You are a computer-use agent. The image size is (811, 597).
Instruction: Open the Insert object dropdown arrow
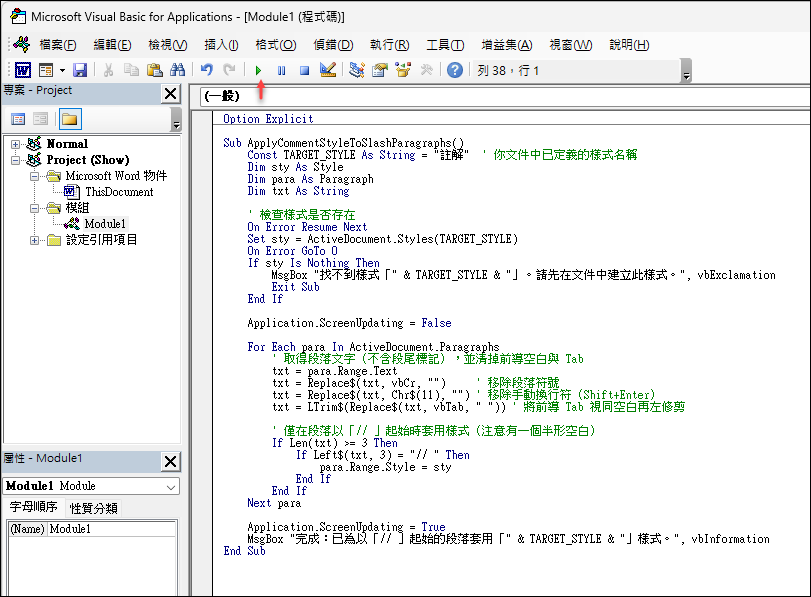pos(62,70)
